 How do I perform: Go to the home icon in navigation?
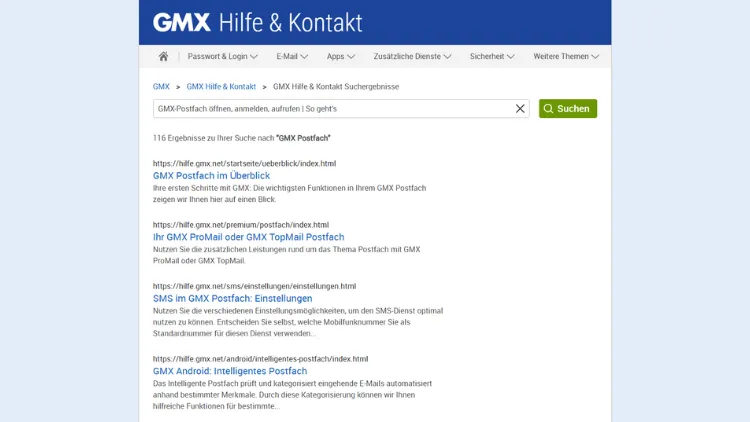point(163,56)
